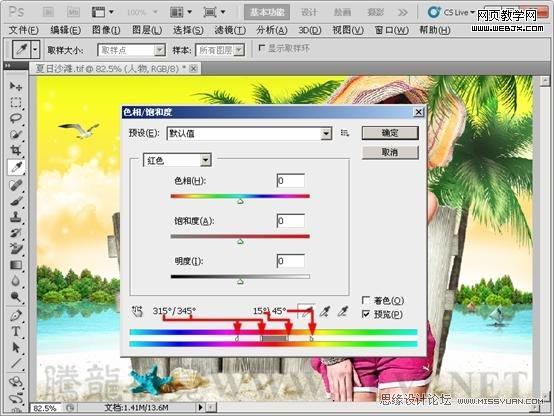Click the 色相 hue slider handle

tap(240, 201)
